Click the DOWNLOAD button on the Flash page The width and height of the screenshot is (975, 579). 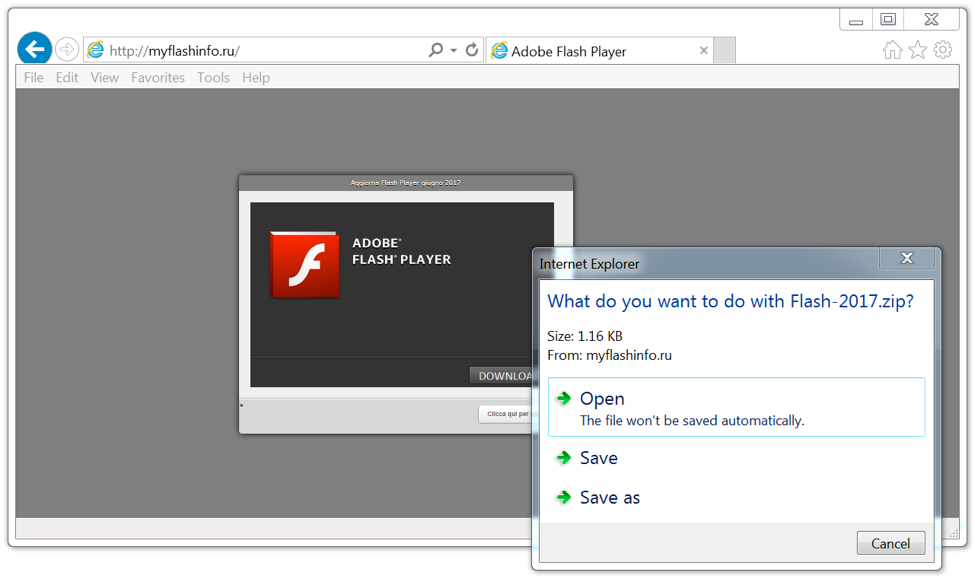pos(501,376)
